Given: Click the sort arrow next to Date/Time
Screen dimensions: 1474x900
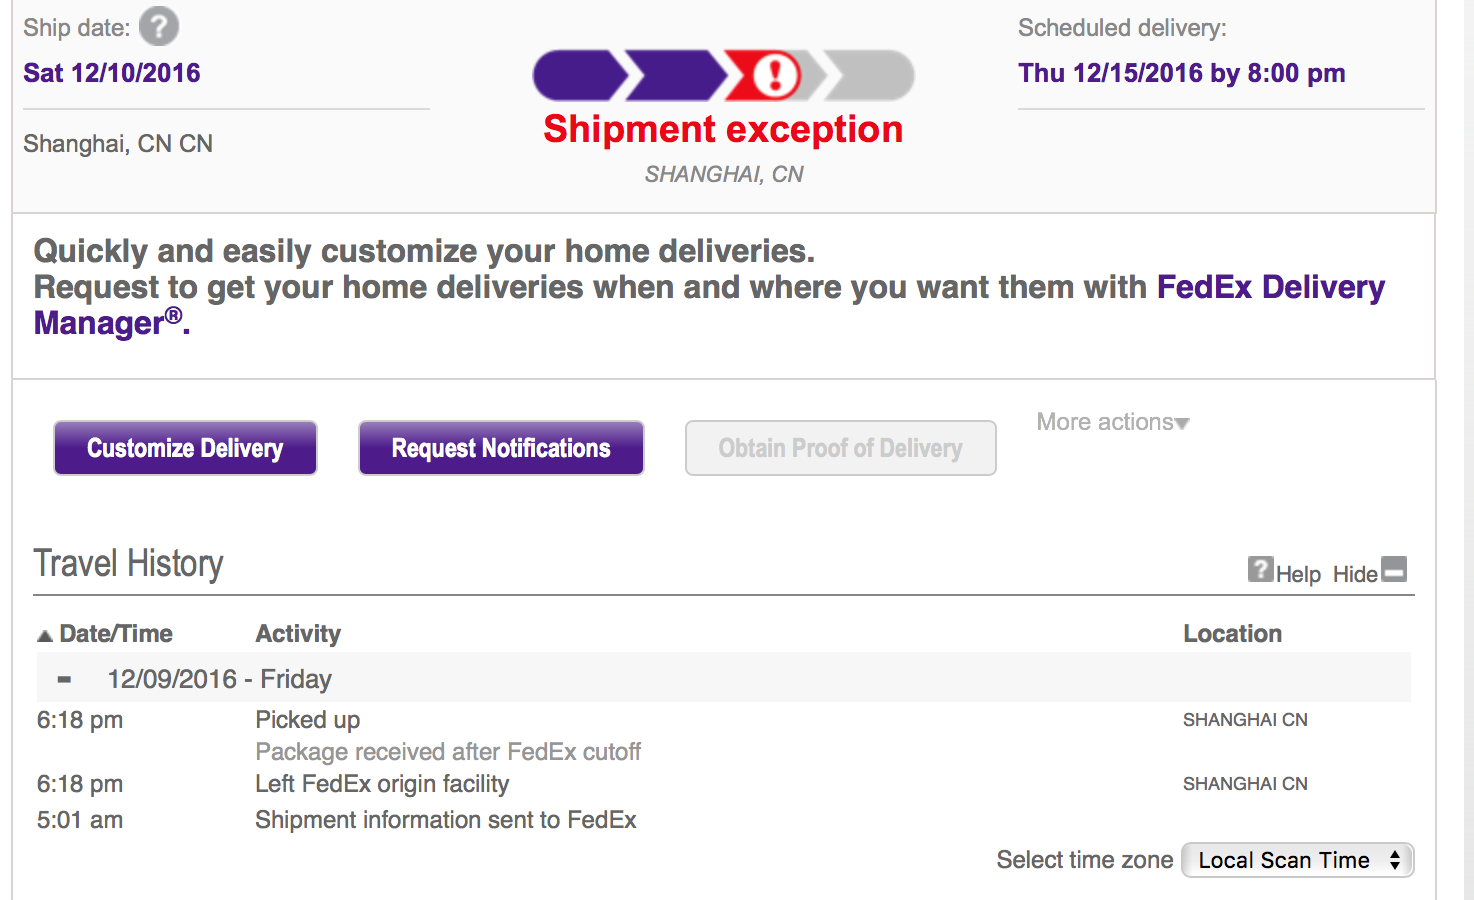Looking at the screenshot, I should pos(45,635).
